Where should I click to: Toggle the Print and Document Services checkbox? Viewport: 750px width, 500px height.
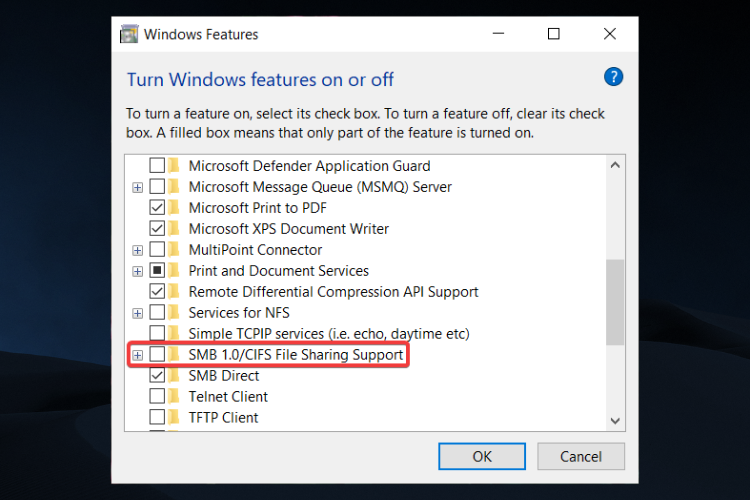pos(157,271)
